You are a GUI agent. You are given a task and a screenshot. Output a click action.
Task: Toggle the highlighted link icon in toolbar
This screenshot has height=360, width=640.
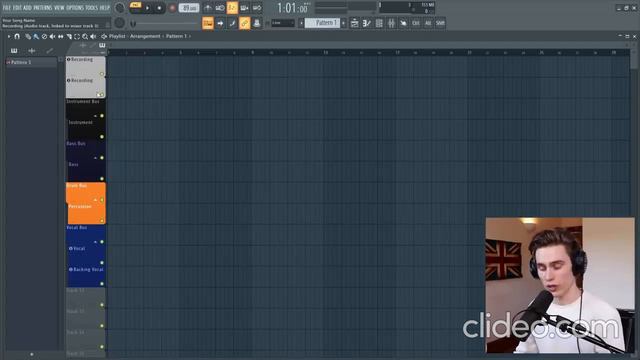[244, 23]
